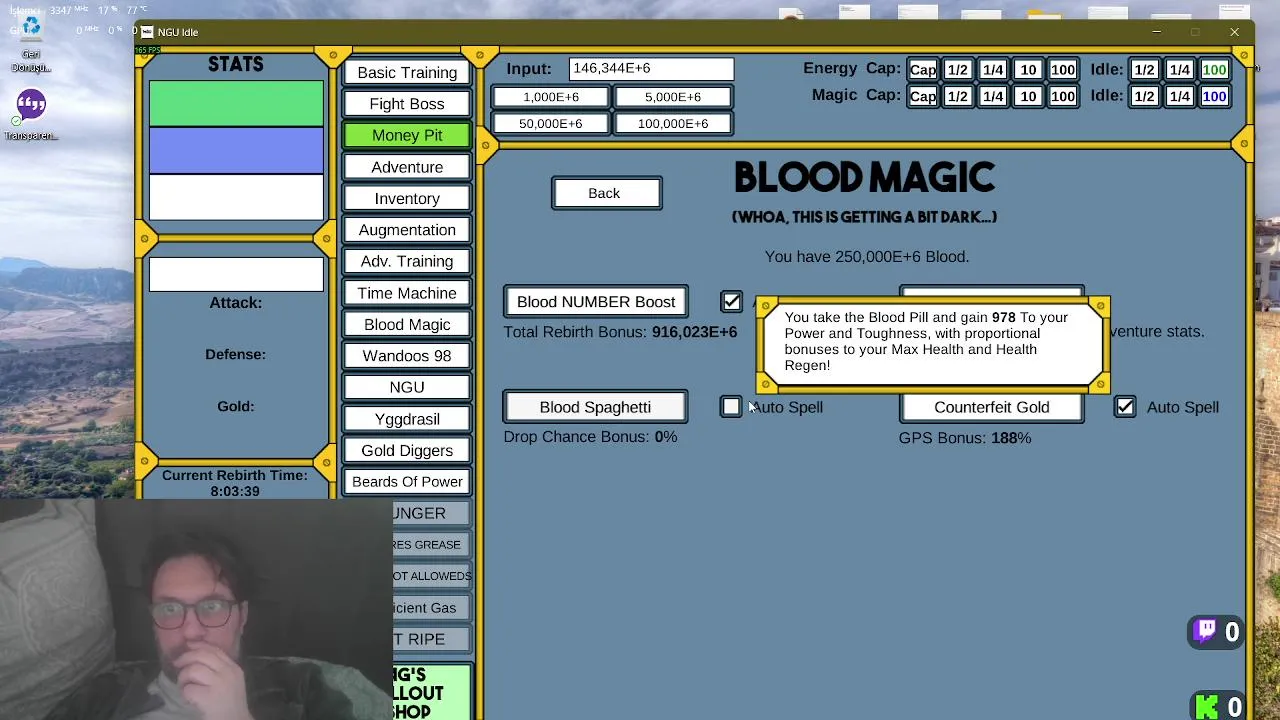Enable Auto Spell for Blood Spaghetti

tap(732, 407)
